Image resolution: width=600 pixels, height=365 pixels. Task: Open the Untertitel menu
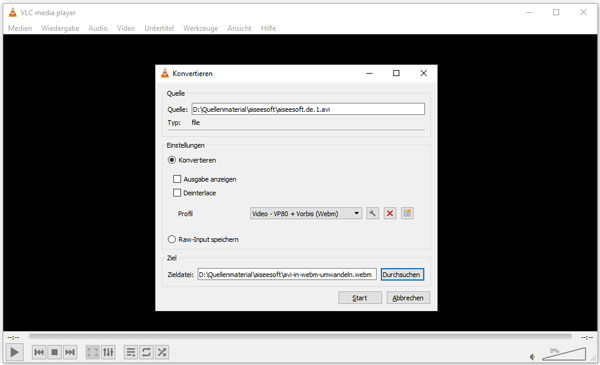(159, 28)
